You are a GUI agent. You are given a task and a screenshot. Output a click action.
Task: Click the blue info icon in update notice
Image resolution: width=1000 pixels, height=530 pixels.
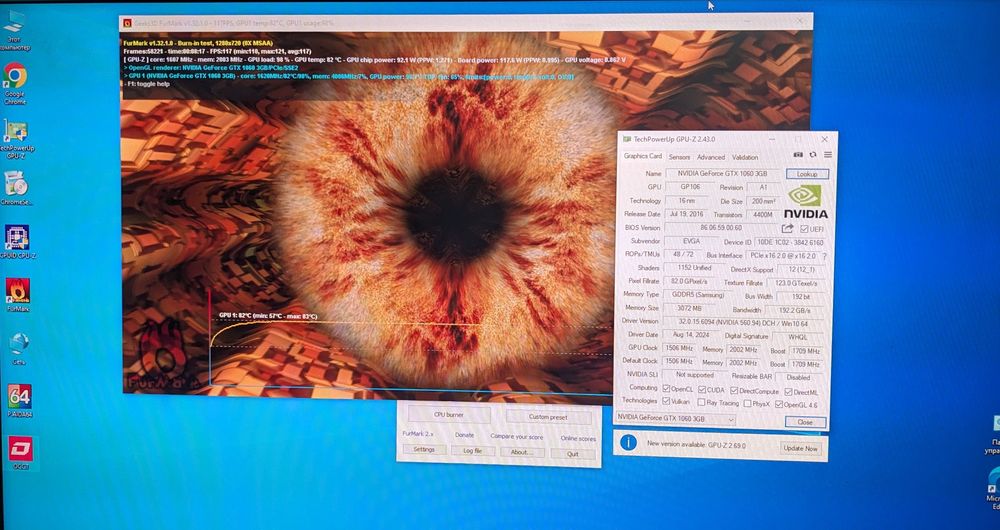point(628,443)
